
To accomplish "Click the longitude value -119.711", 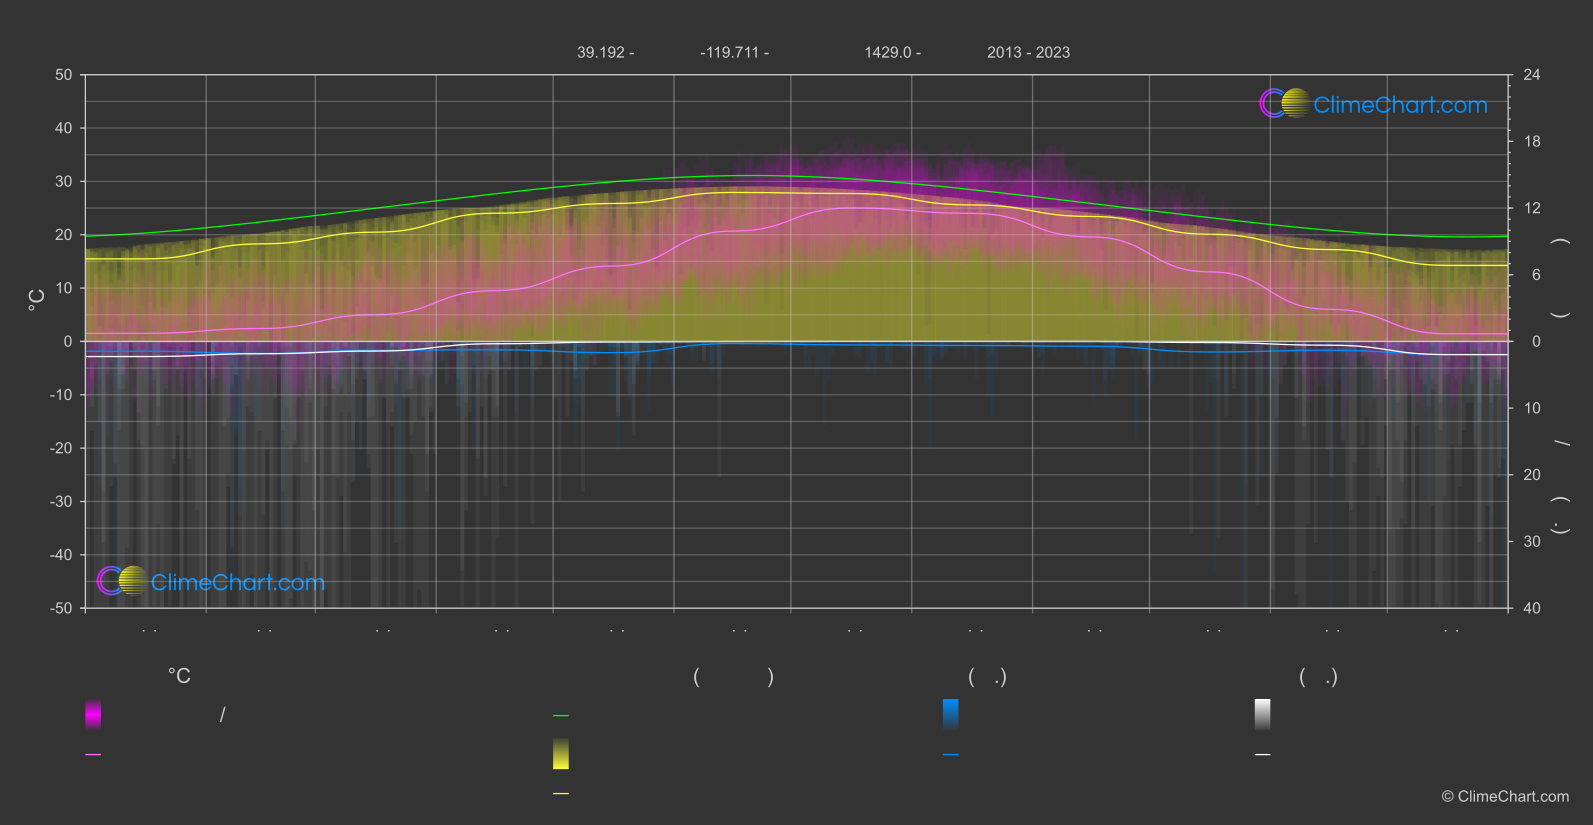I will (x=730, y=52).
